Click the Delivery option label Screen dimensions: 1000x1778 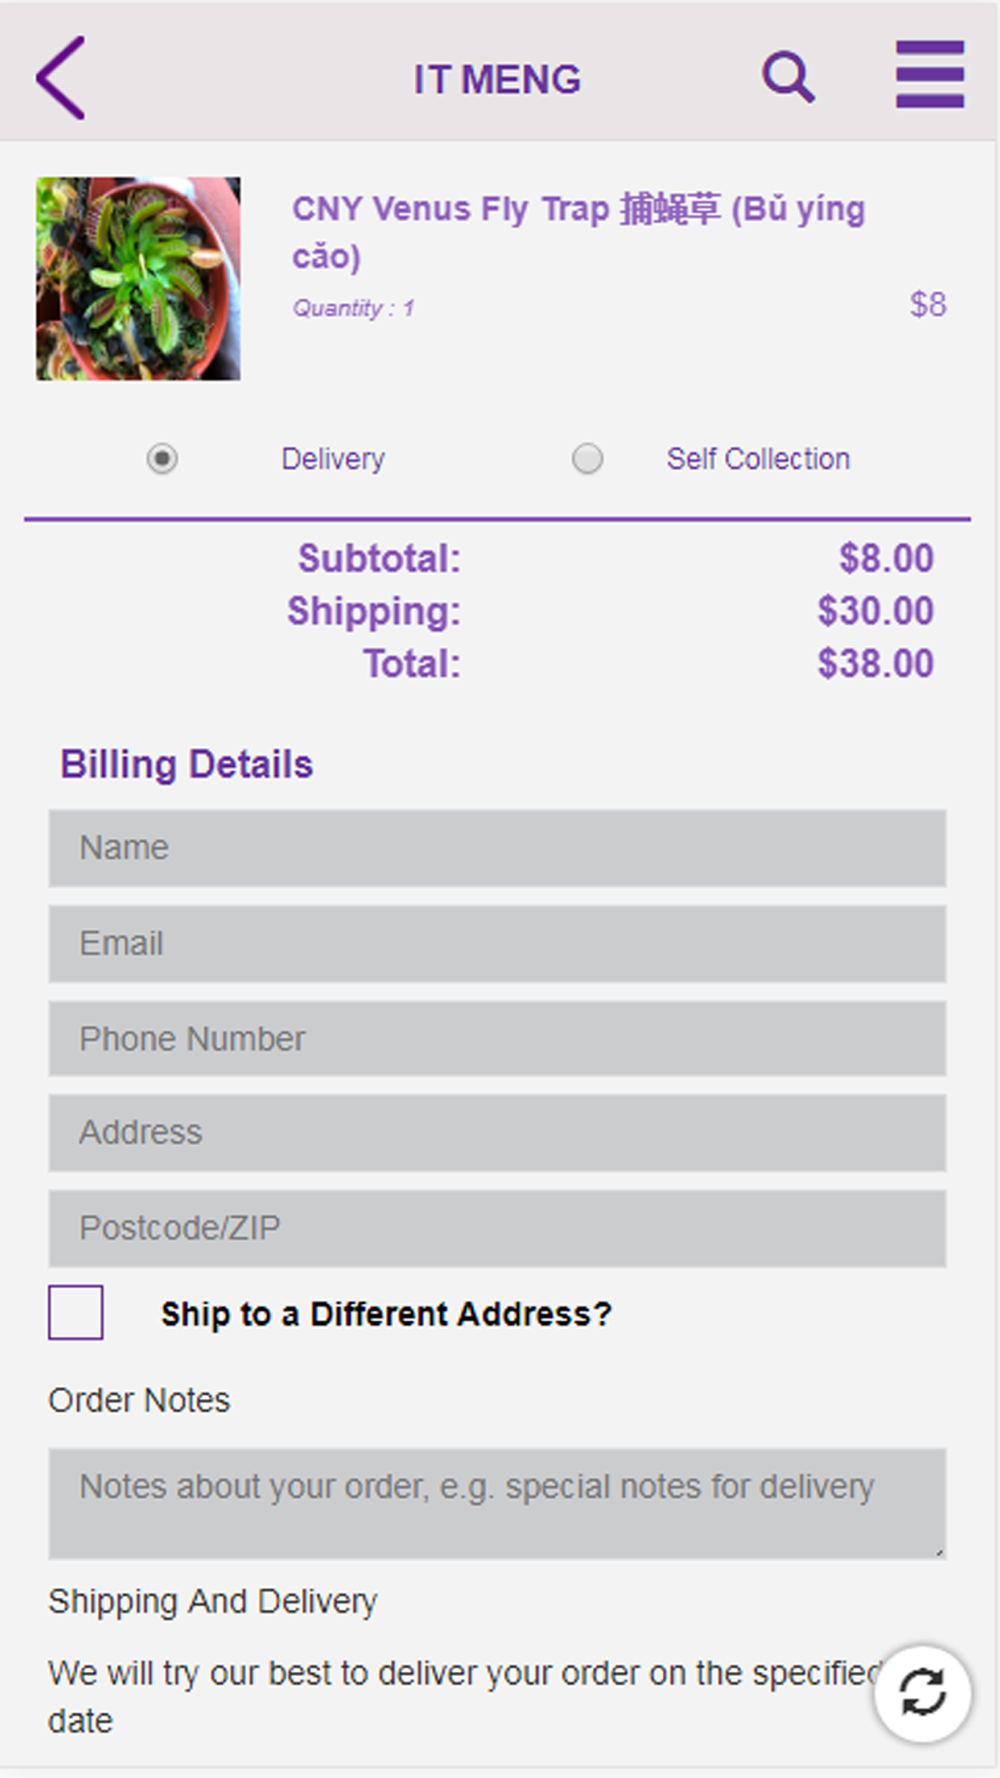point(333,459)
